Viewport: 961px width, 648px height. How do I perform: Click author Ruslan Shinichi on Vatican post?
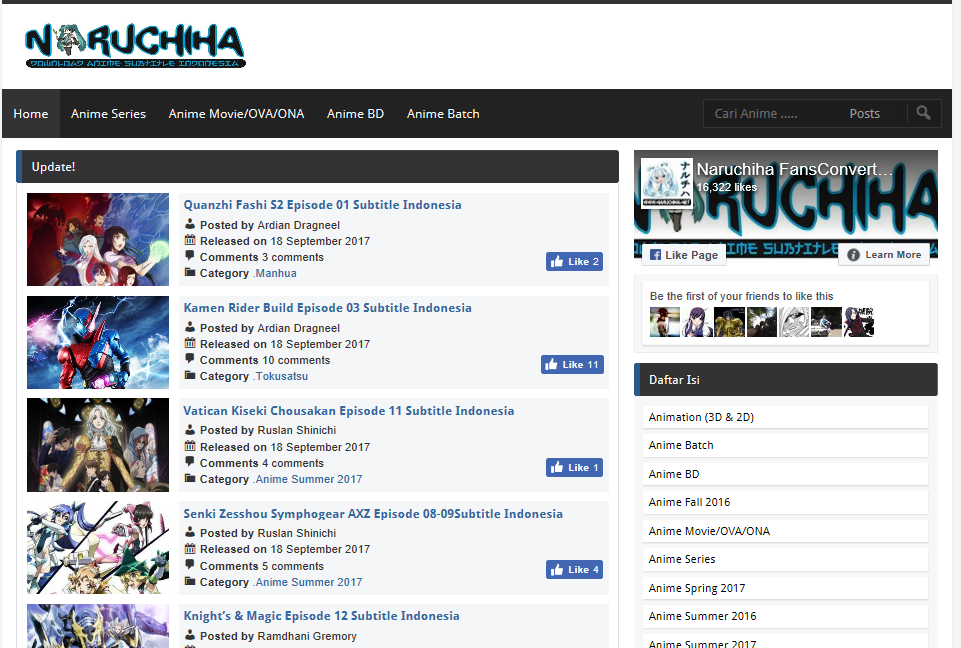point(297,430)
